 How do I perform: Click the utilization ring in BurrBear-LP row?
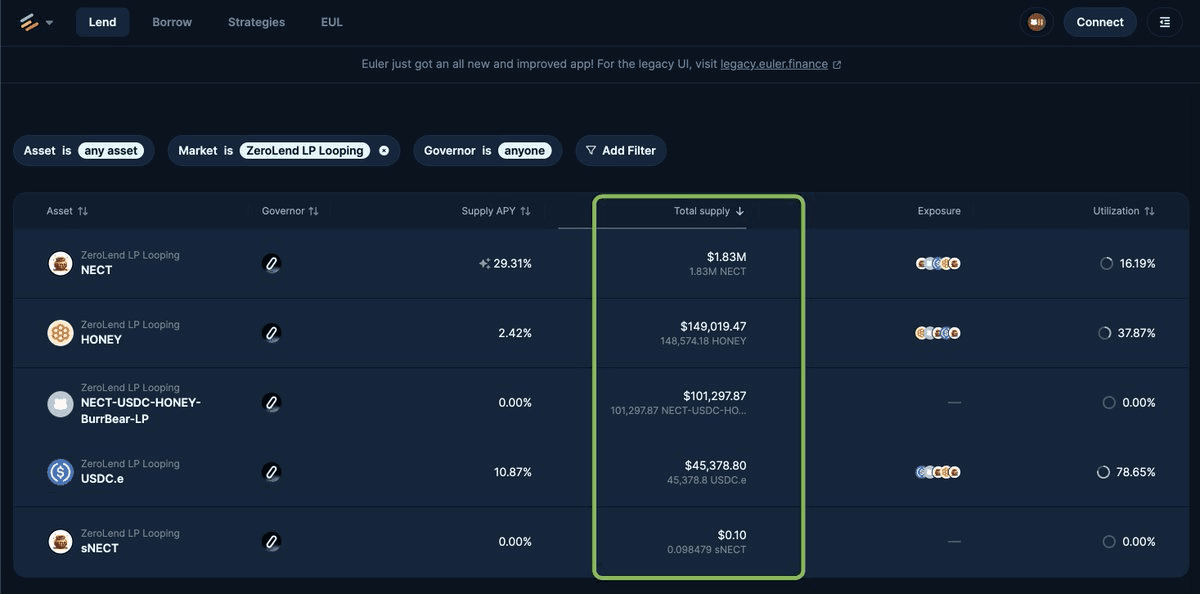click(1109, 402)
